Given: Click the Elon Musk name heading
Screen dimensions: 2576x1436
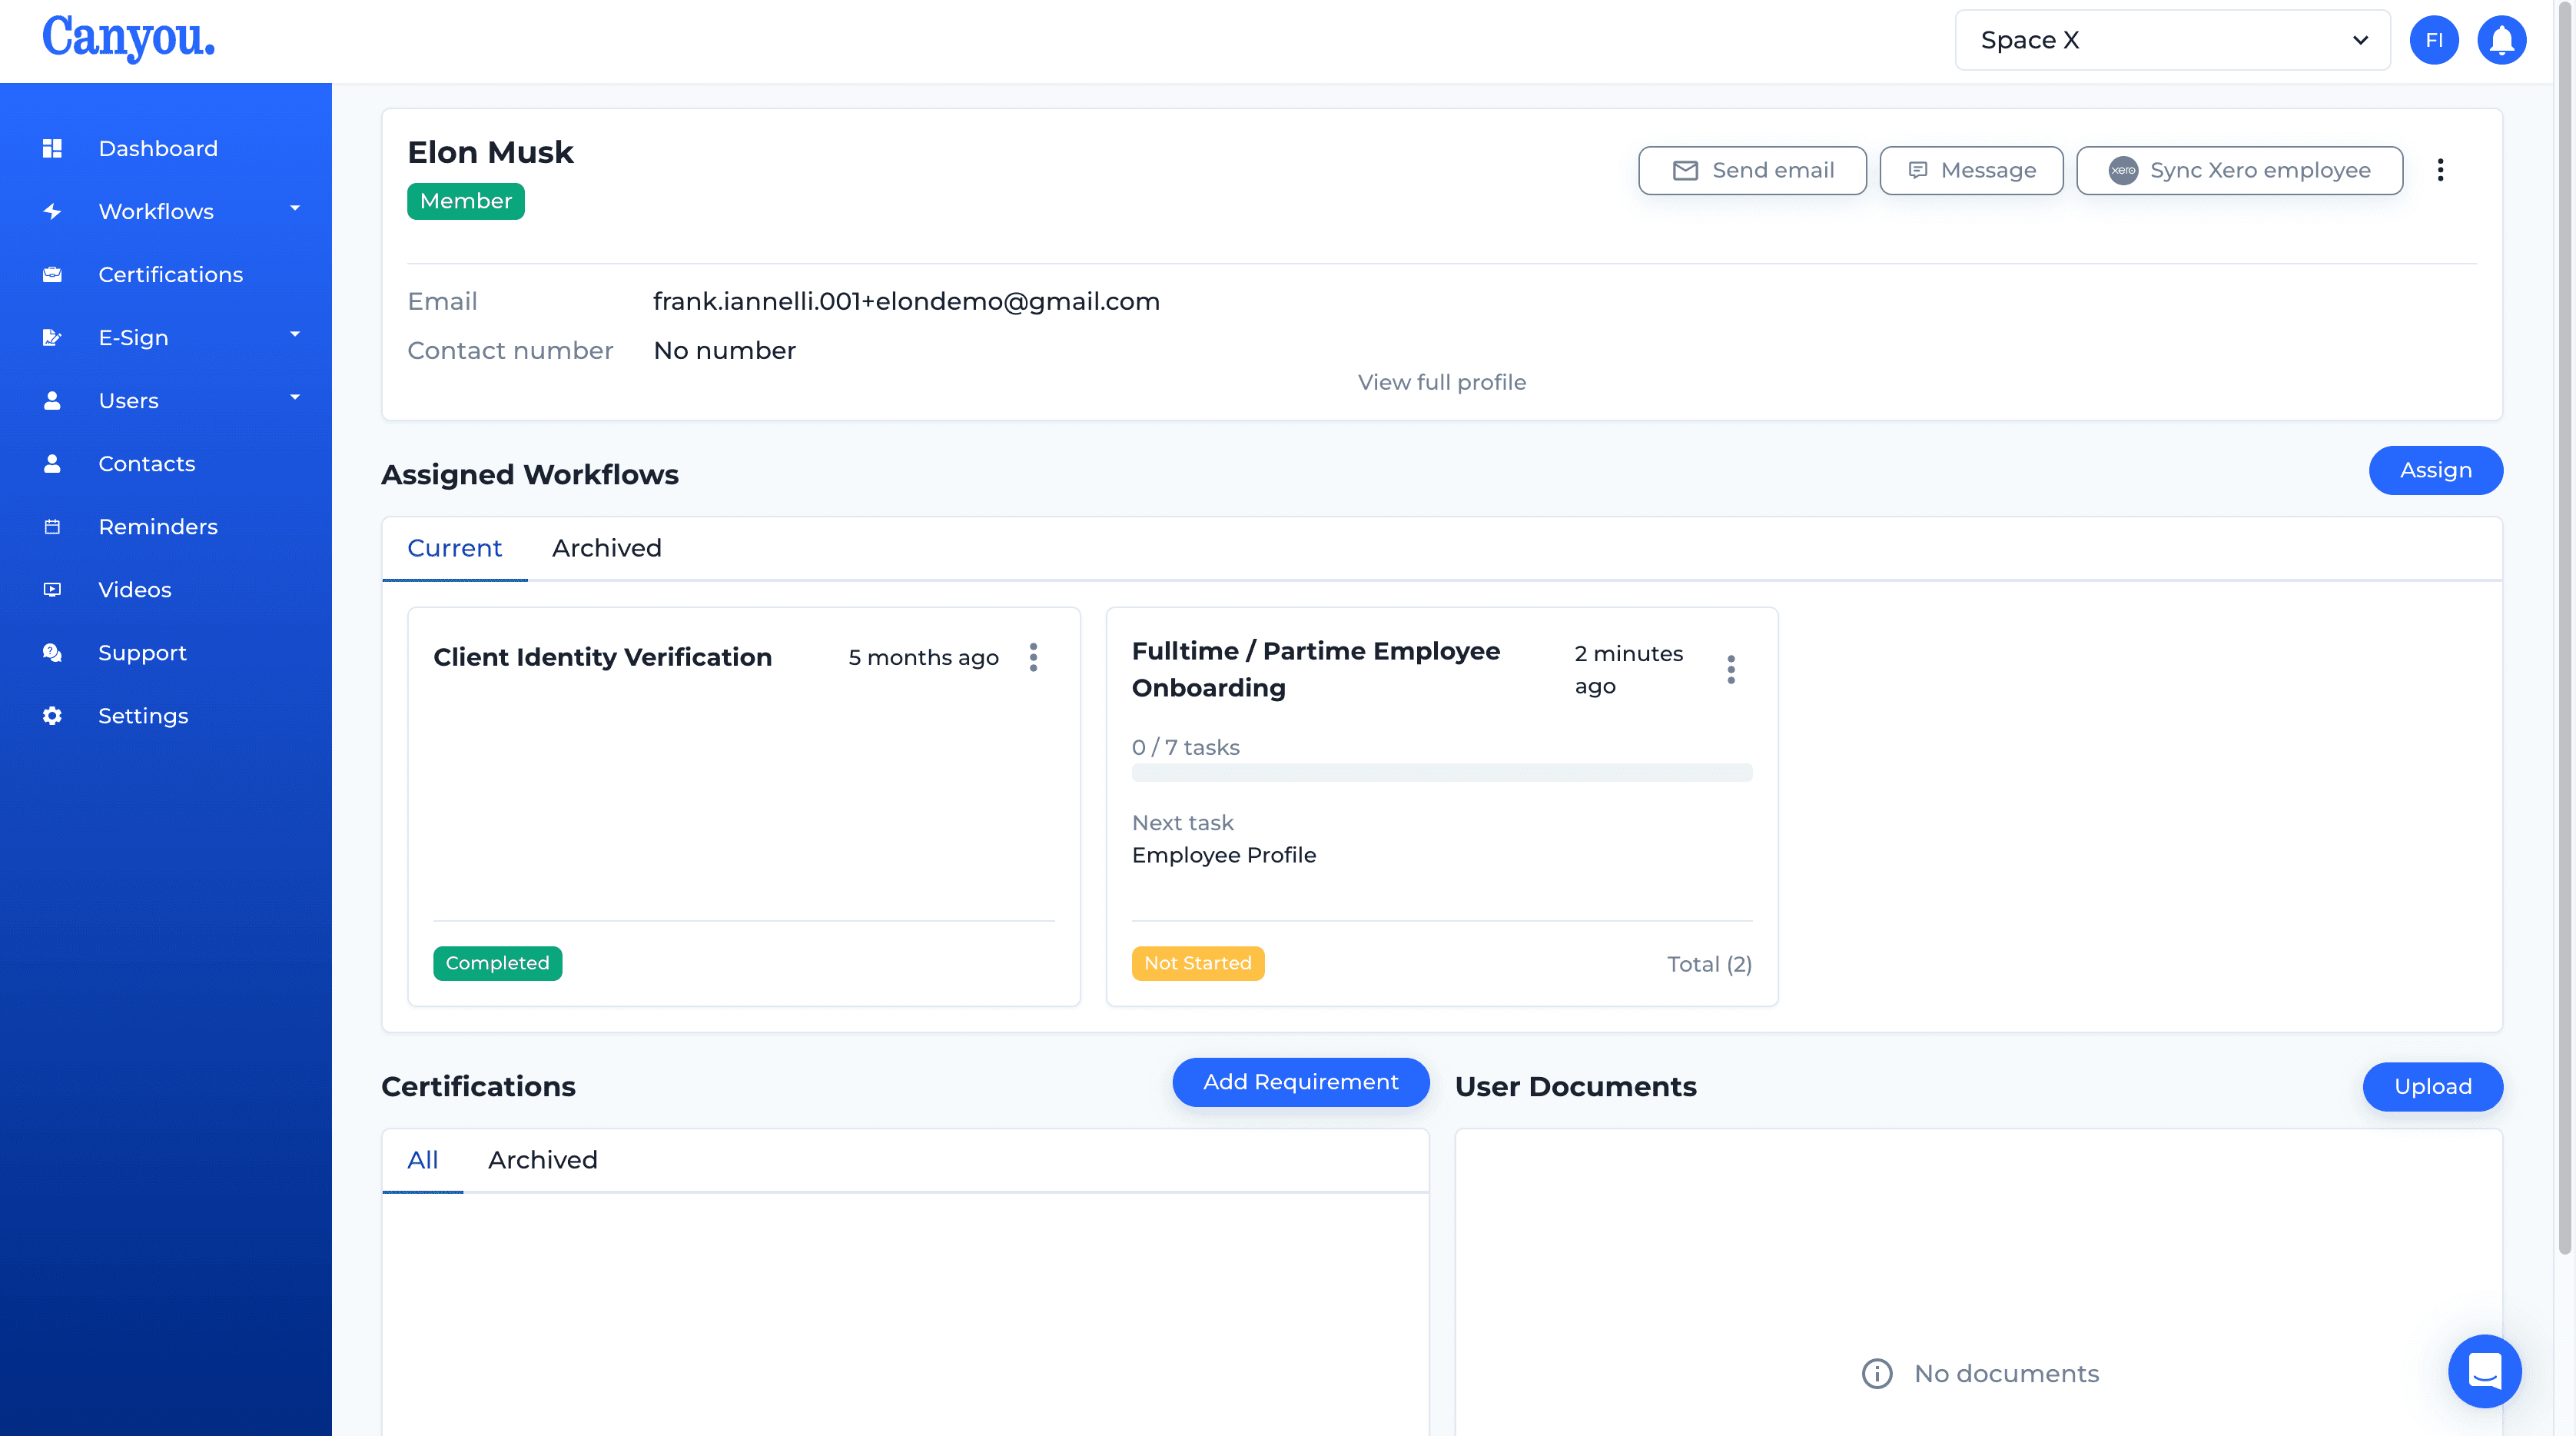Looking at the screenshot, I should 490,152.
